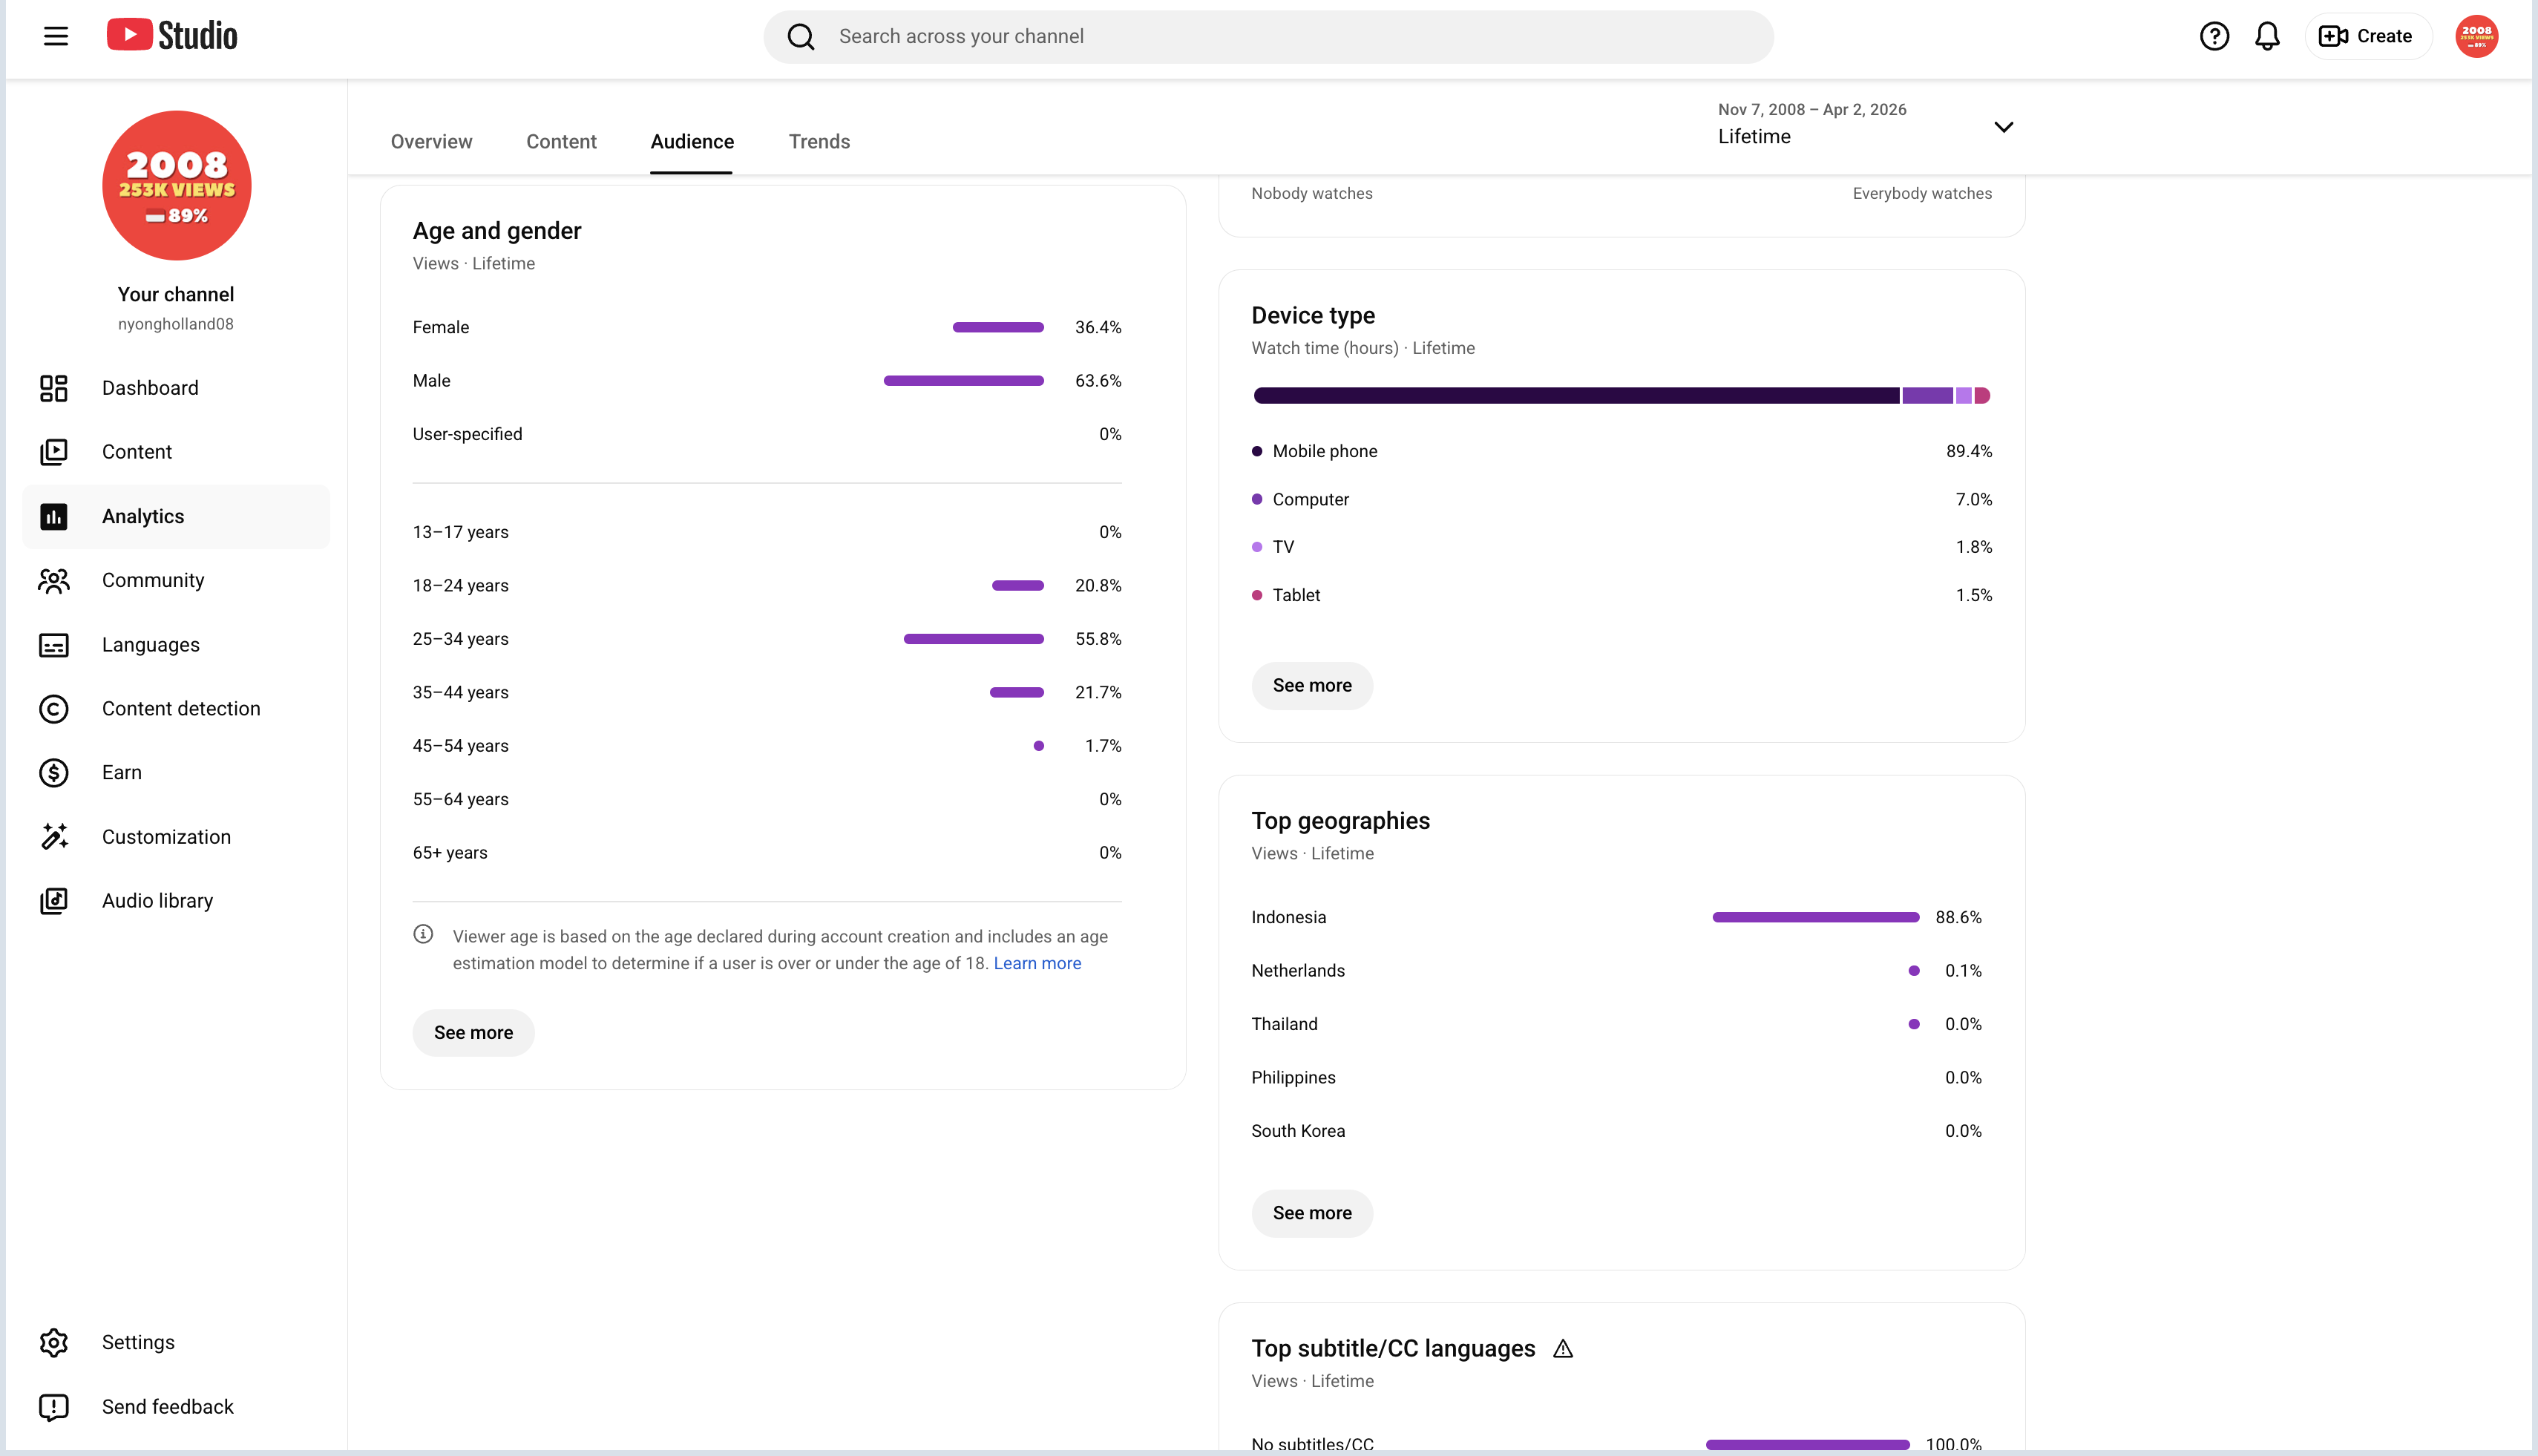Click the Customization magic wand icon
Image resolution: width=2538 pixels, height=1456 pixels.
pos(54,837)
